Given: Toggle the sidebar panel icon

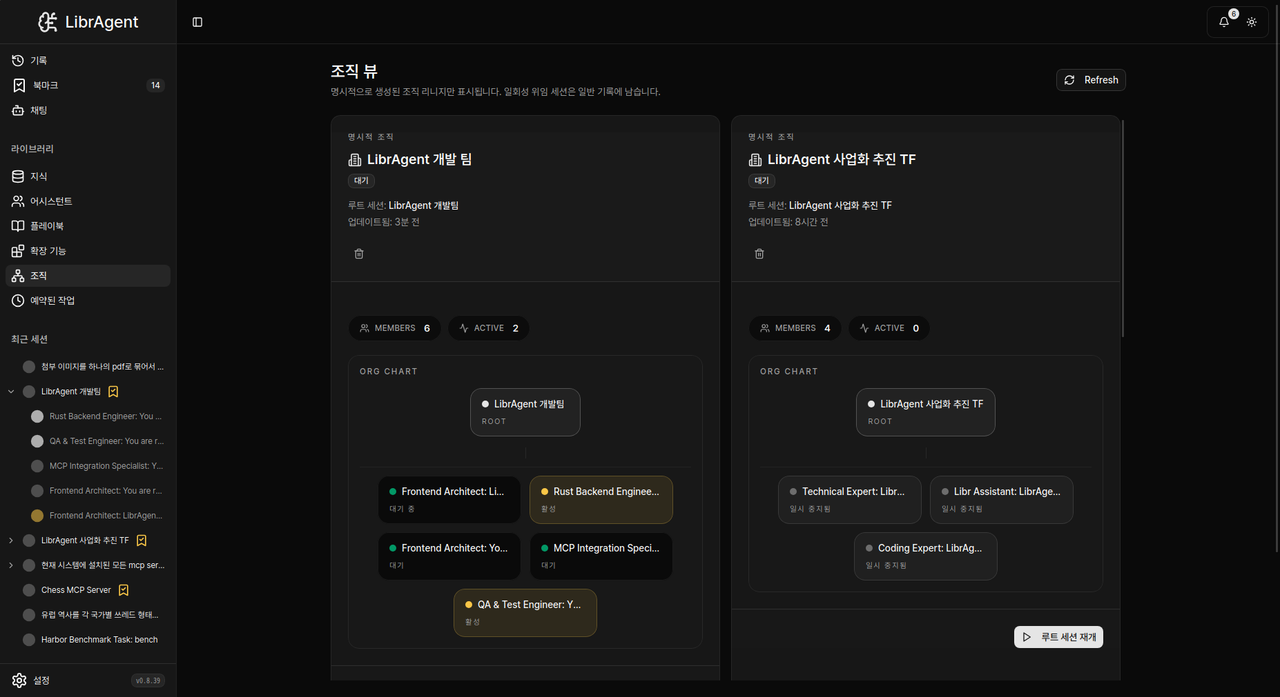Looking at the screenshot, I should [x=197, y=22].
